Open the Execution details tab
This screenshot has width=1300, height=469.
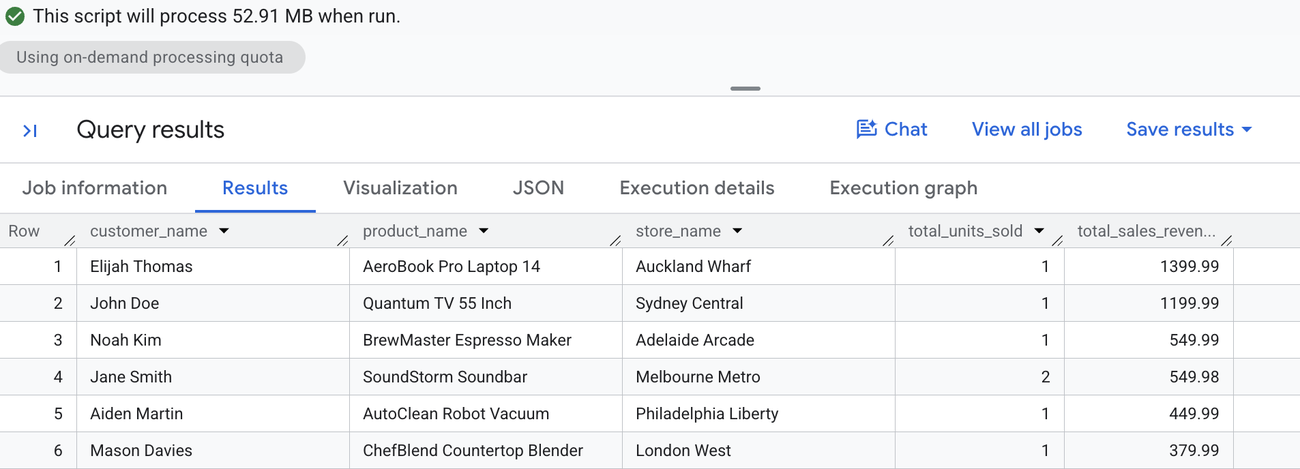point(697,188)
